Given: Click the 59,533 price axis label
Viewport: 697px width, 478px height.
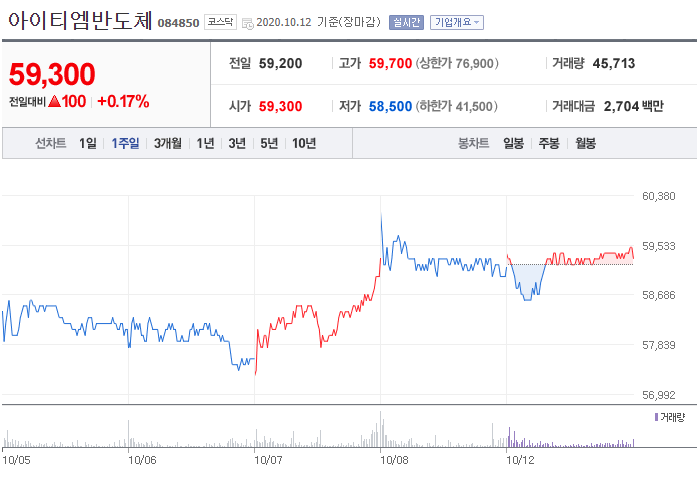Looking at the screenshot, I should (659, 246).
